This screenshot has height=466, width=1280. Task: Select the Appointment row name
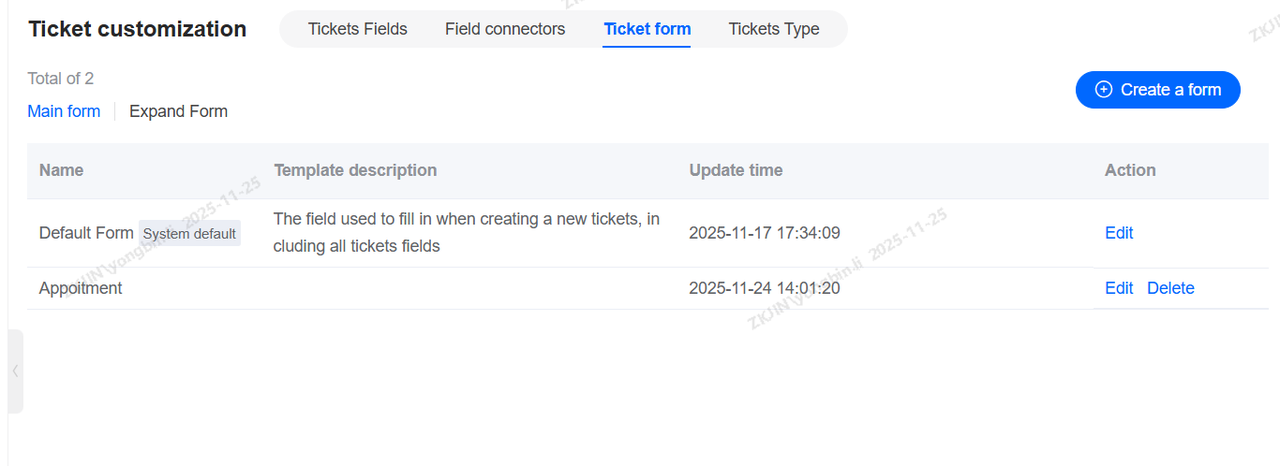pos(81,288)
